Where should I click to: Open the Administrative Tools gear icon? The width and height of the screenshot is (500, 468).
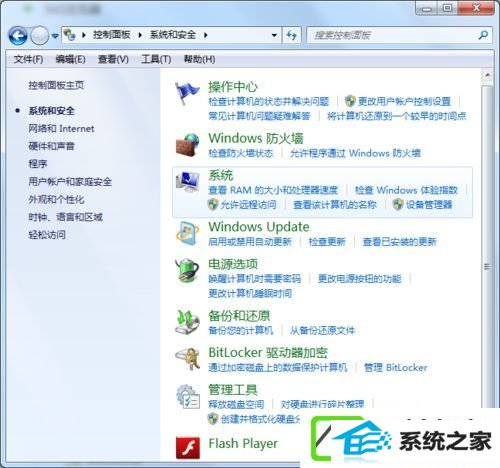tap(188, 396)
